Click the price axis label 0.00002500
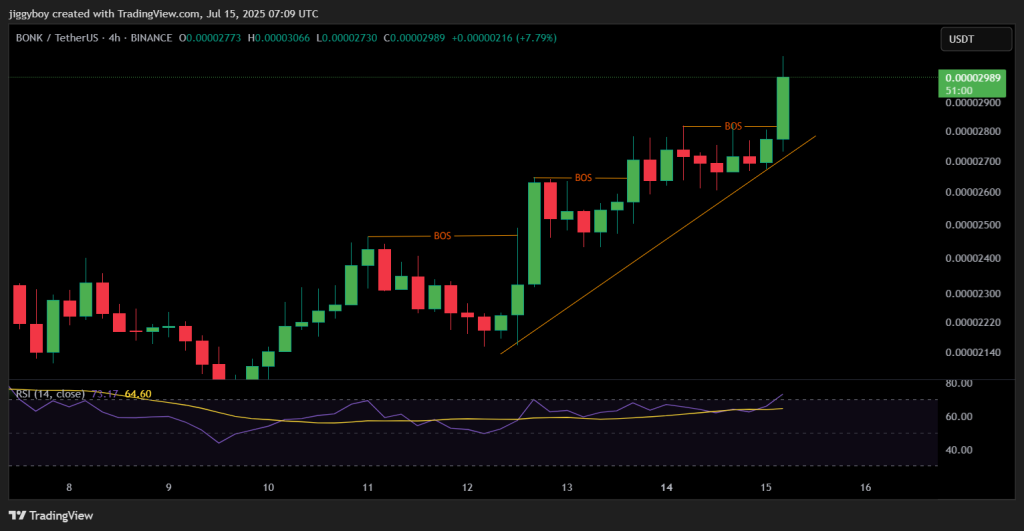Viewport: 1024px width, 531px height. tap(972, 225)
